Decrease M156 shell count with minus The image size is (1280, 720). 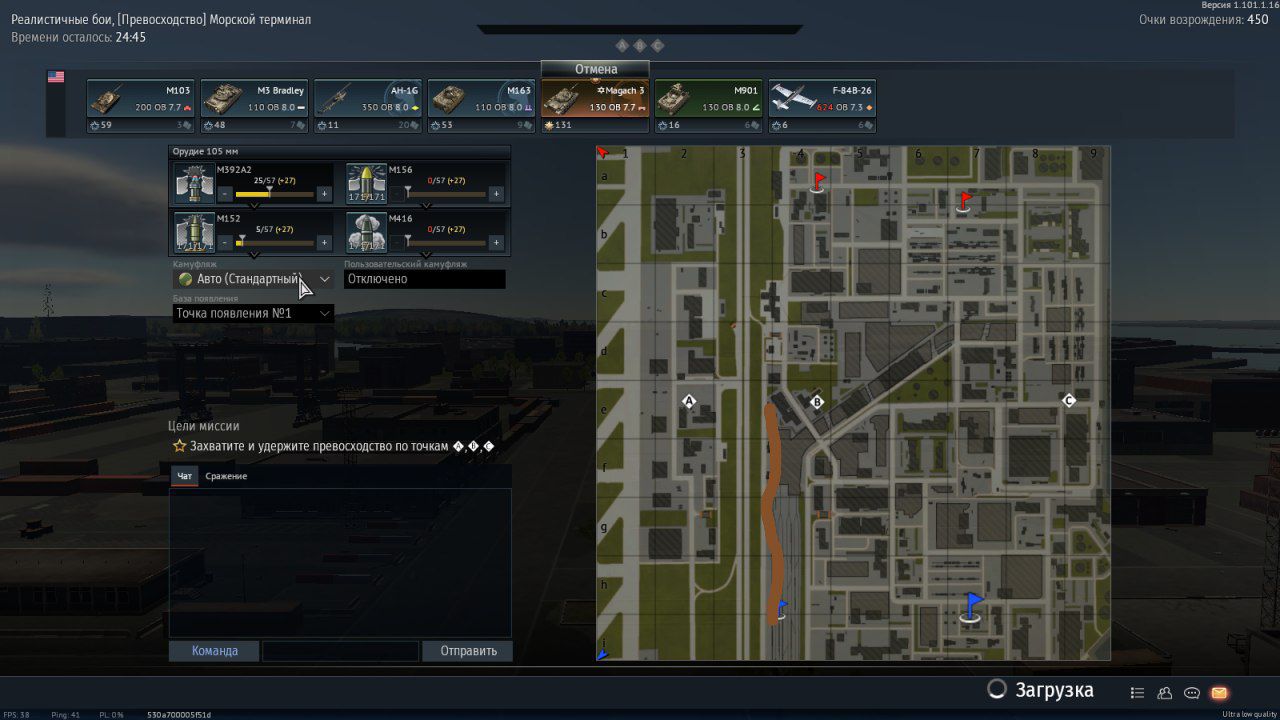pos(397,194)
